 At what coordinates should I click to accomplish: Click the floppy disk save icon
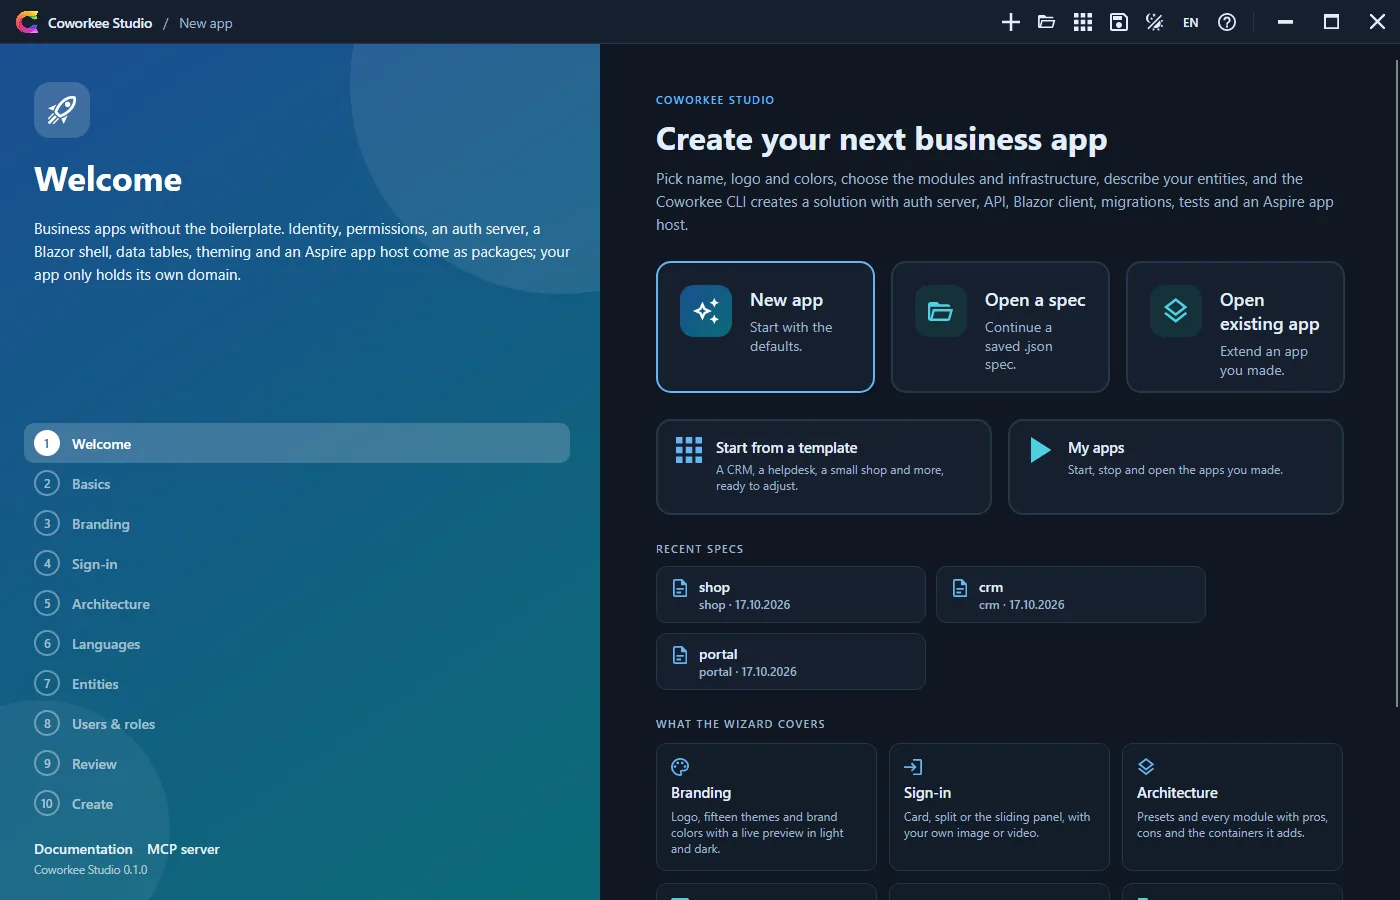1119,22
